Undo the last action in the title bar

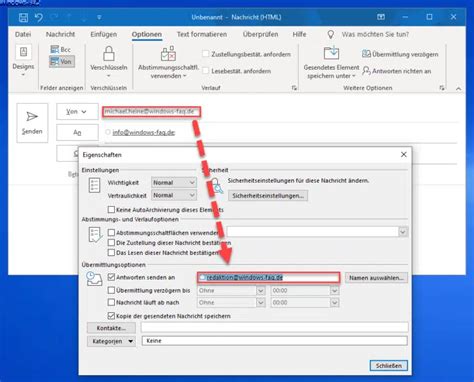coord(39,17)
